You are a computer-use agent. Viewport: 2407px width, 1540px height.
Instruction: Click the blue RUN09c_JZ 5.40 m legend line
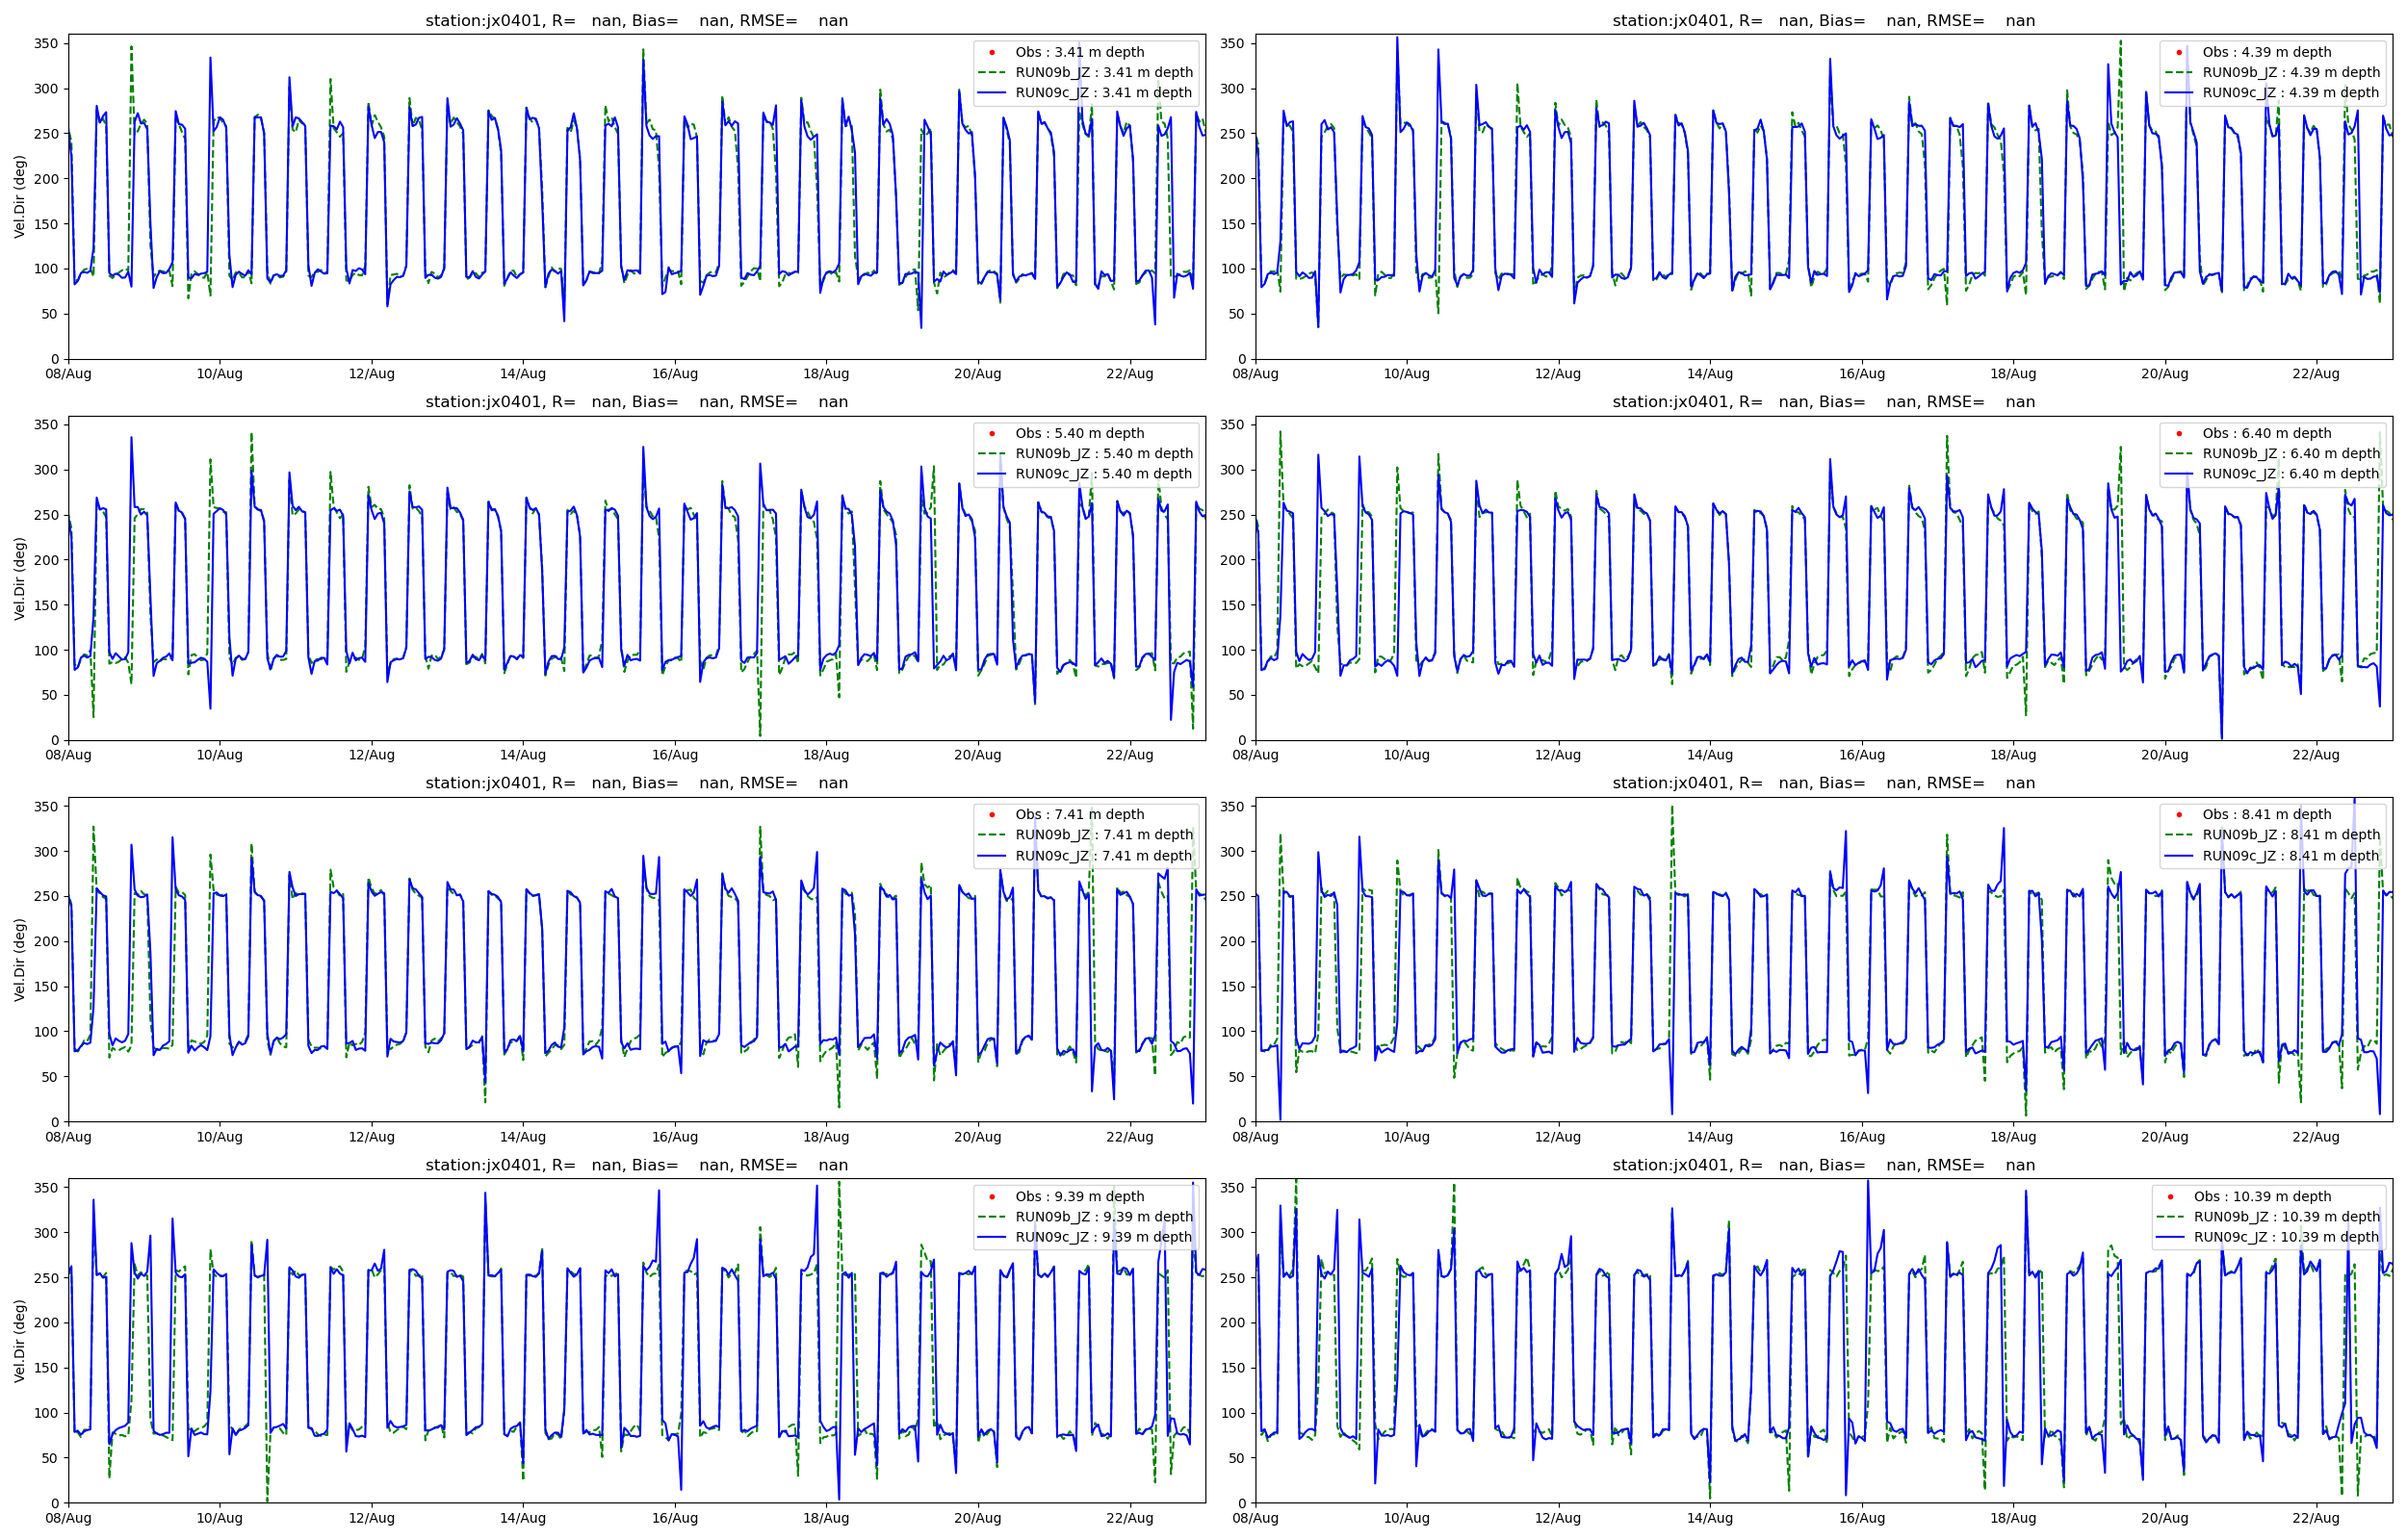[991, 474]
